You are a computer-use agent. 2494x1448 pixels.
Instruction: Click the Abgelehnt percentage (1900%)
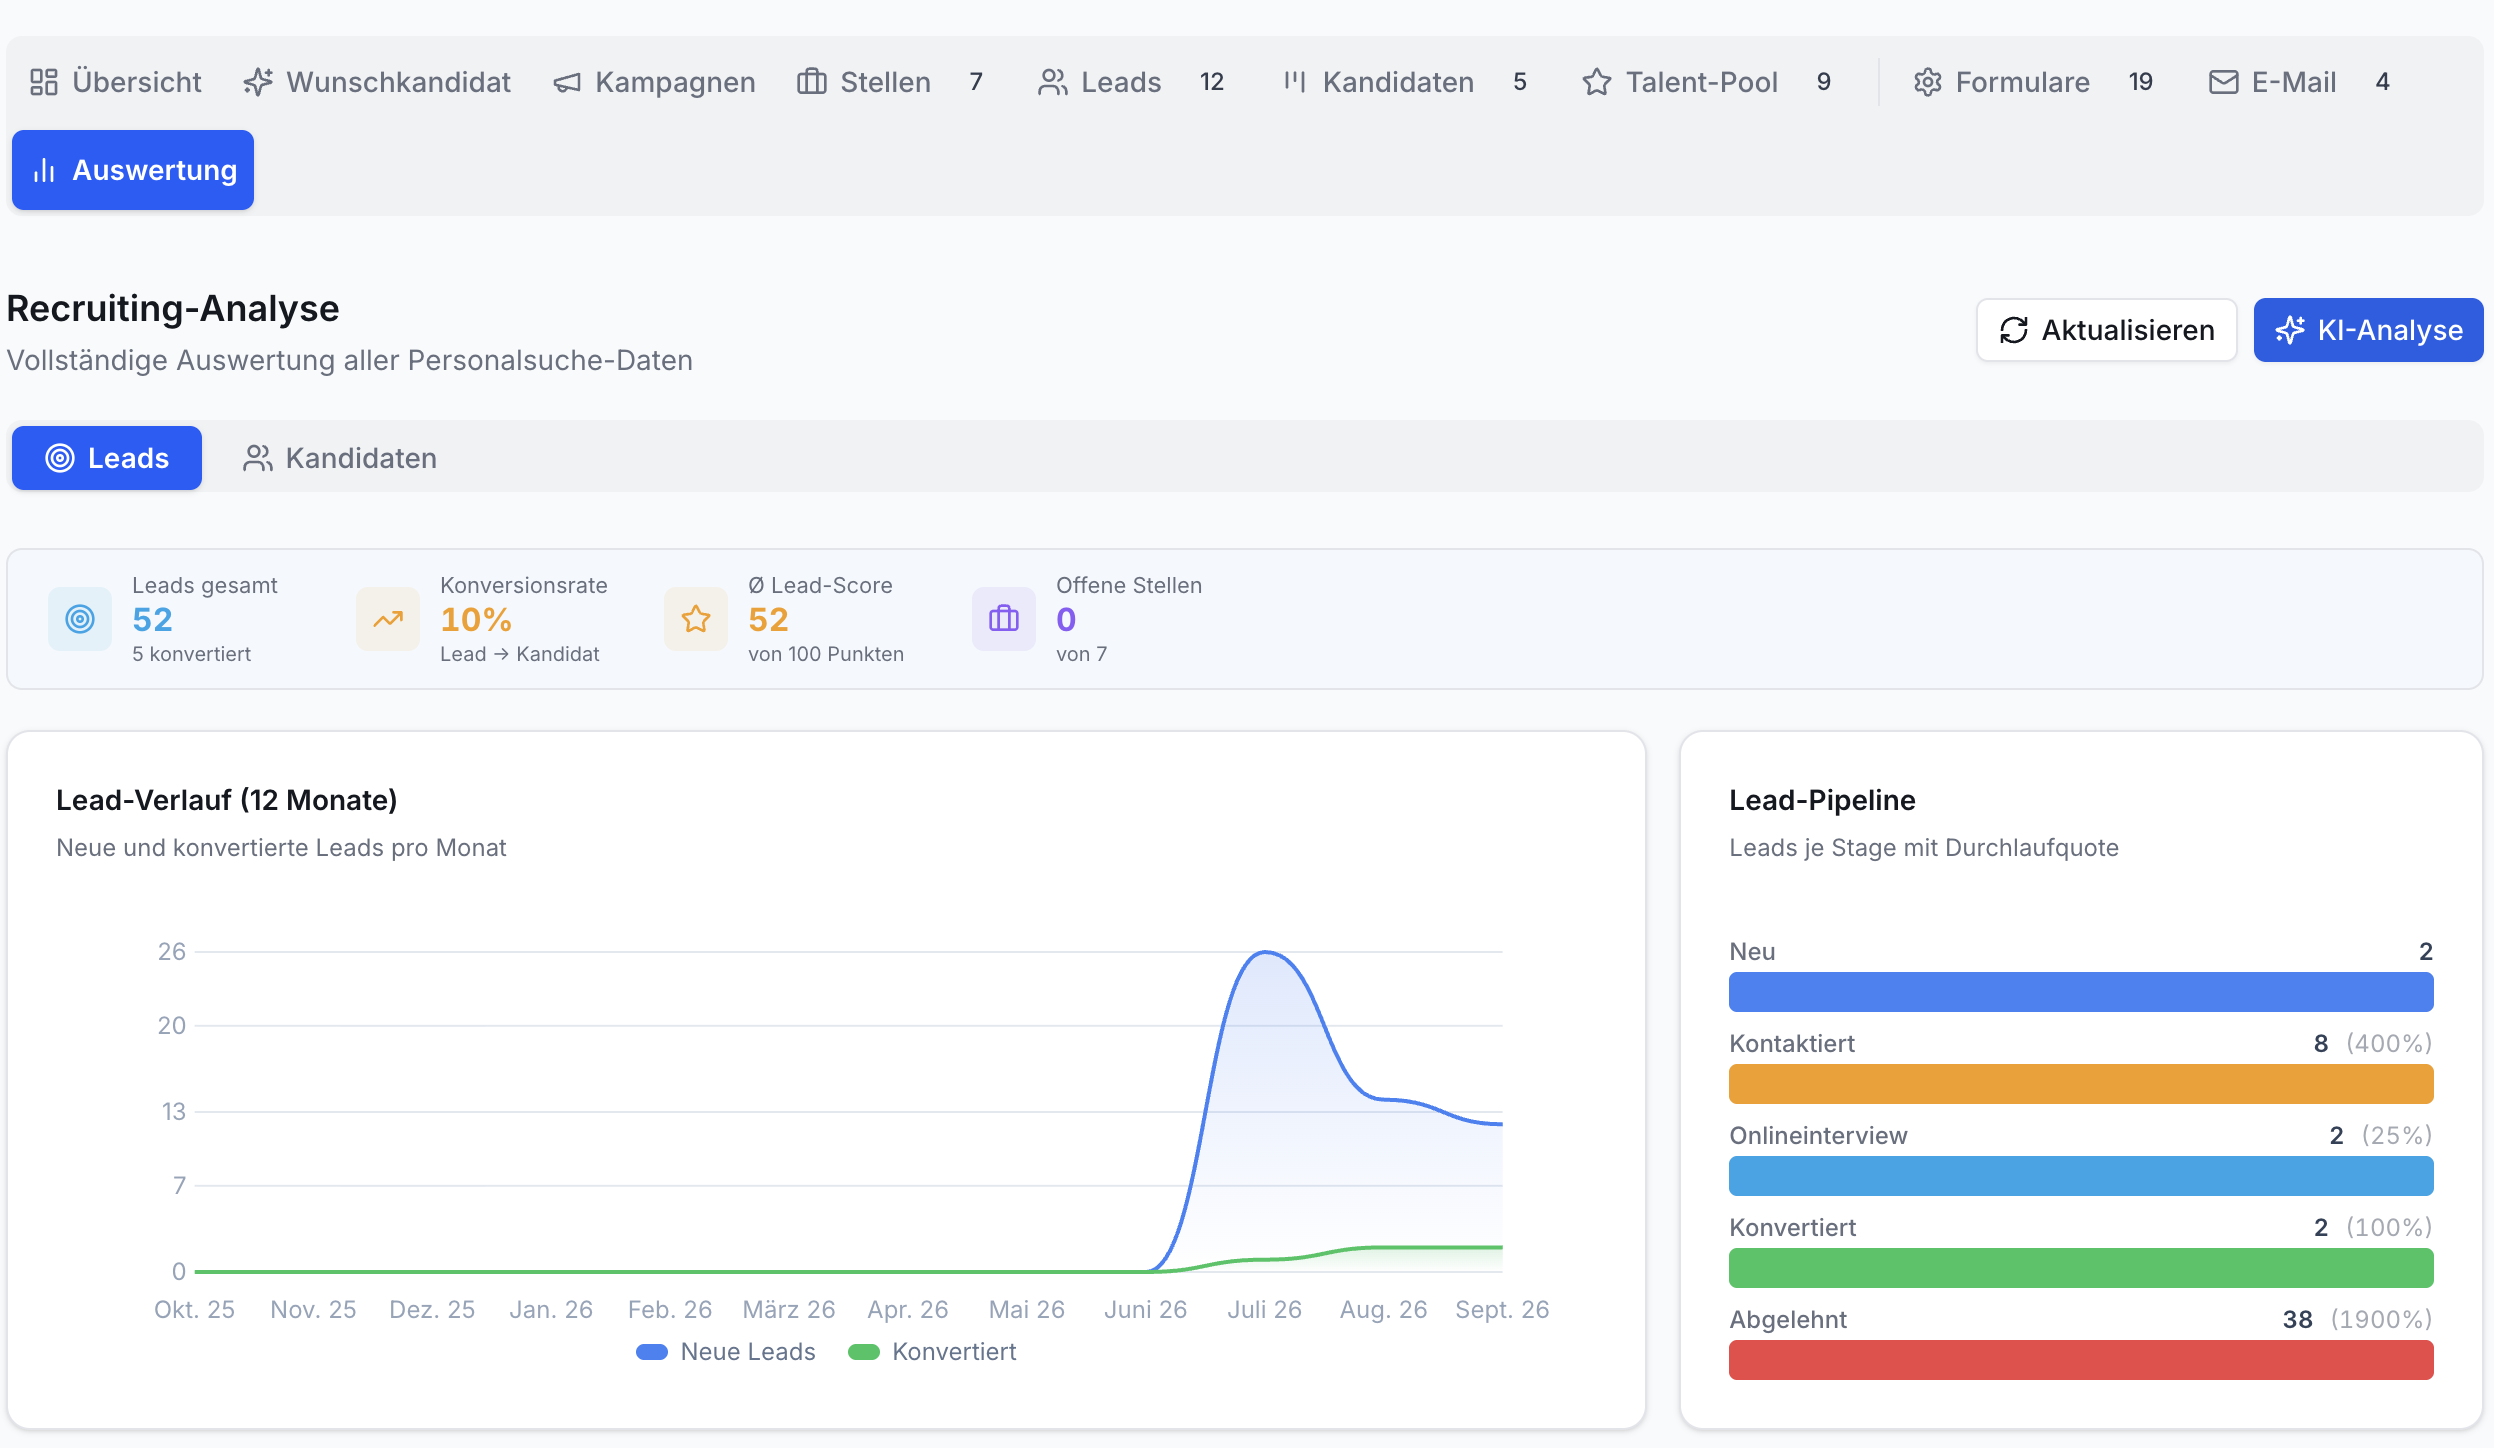[2381, 1320]
